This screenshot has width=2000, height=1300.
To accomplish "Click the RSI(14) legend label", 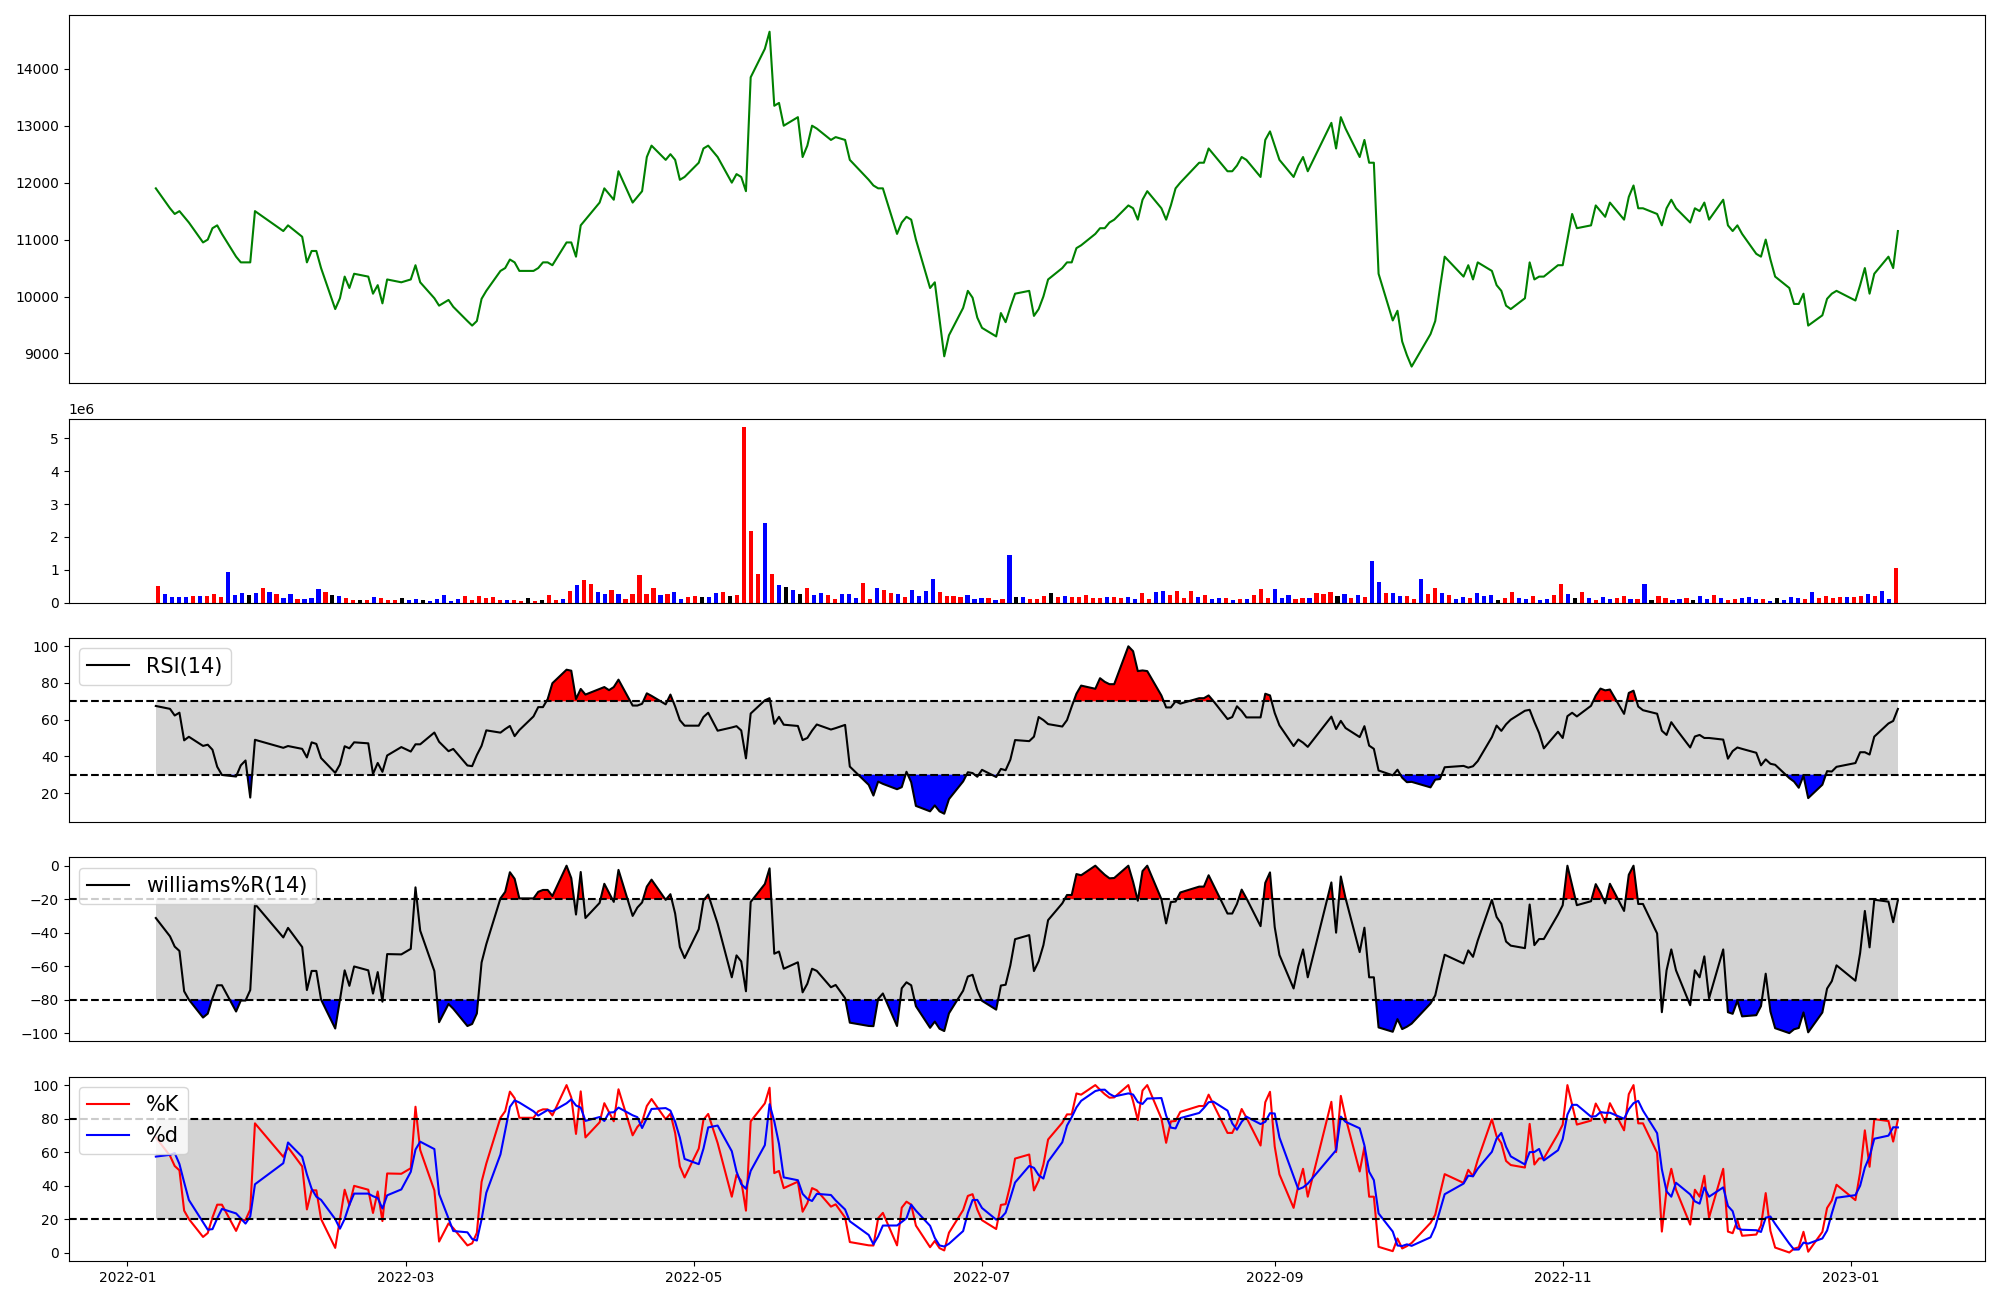I will 184,666.
